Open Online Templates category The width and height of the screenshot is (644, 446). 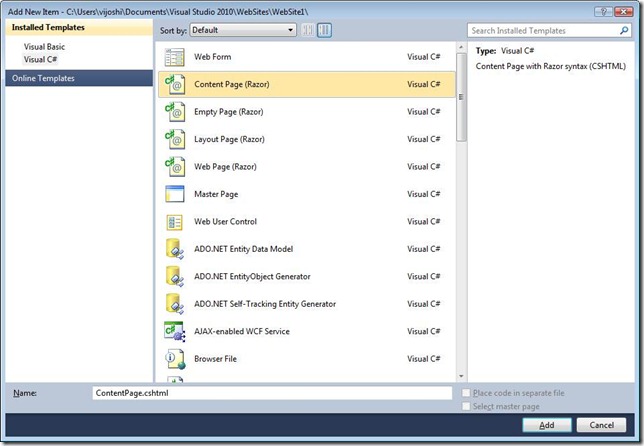point(78,78)
